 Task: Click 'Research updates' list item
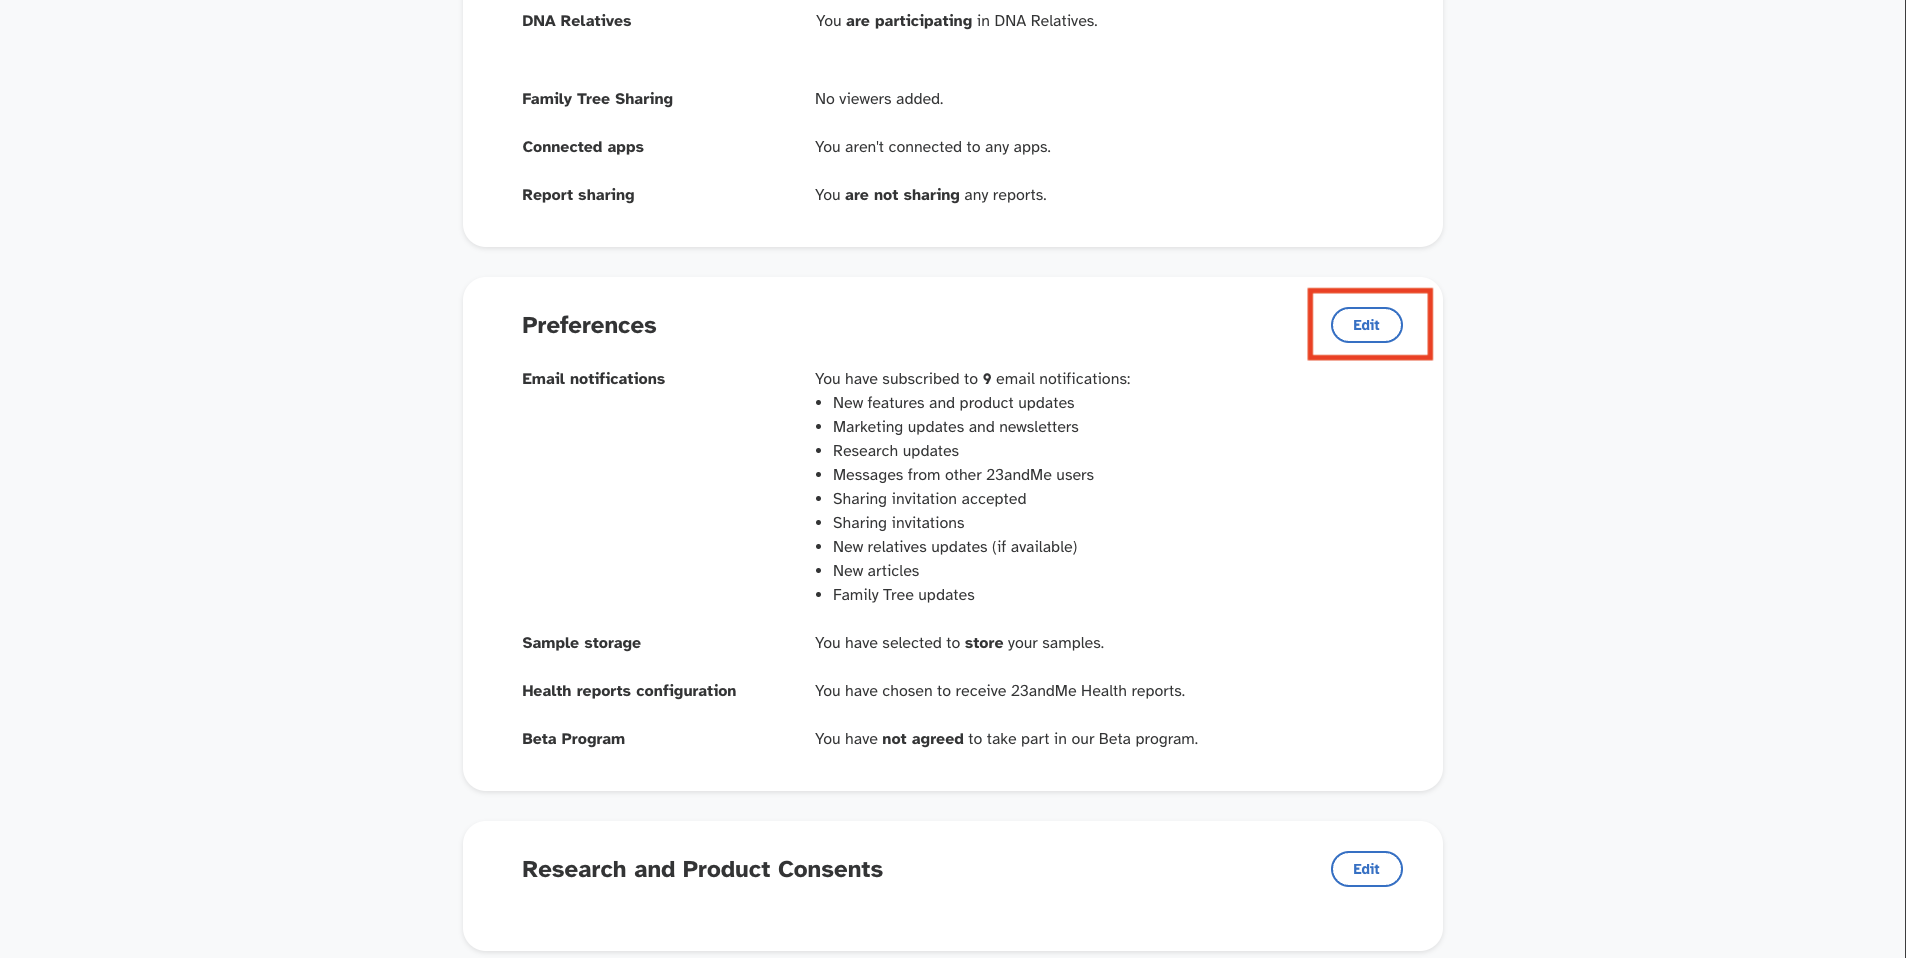tap(895, 451)
